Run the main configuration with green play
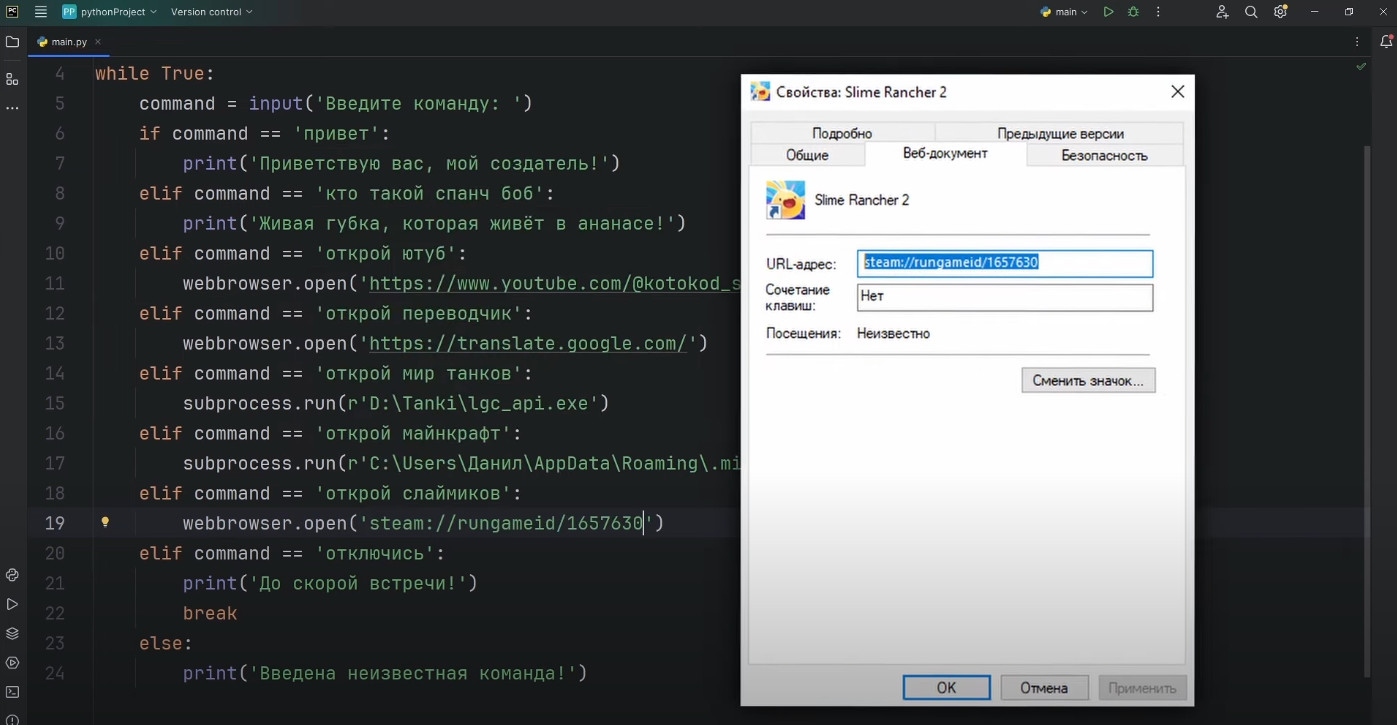Image resolution: width=1397 pixels, height=725 pixels. (1108, 12)
